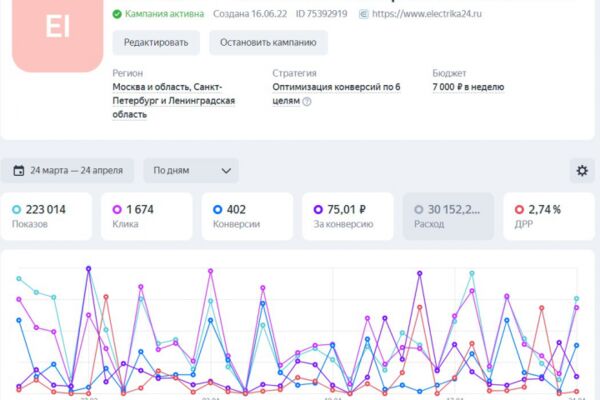Toggle the 223 014 Показов metric

coord(46,216)
